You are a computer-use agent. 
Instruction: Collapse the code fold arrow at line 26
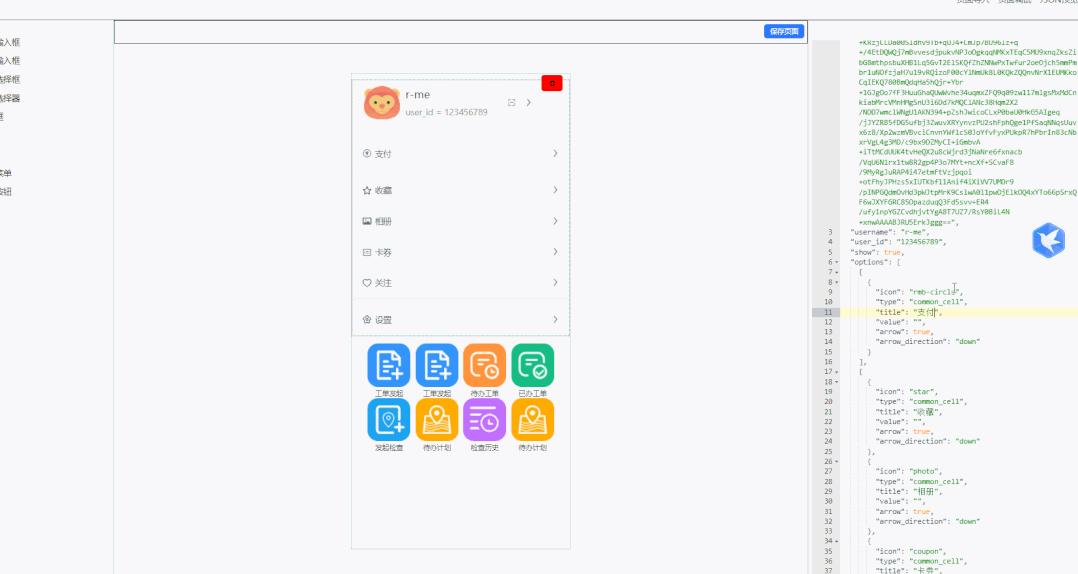(x=837, y=462)
